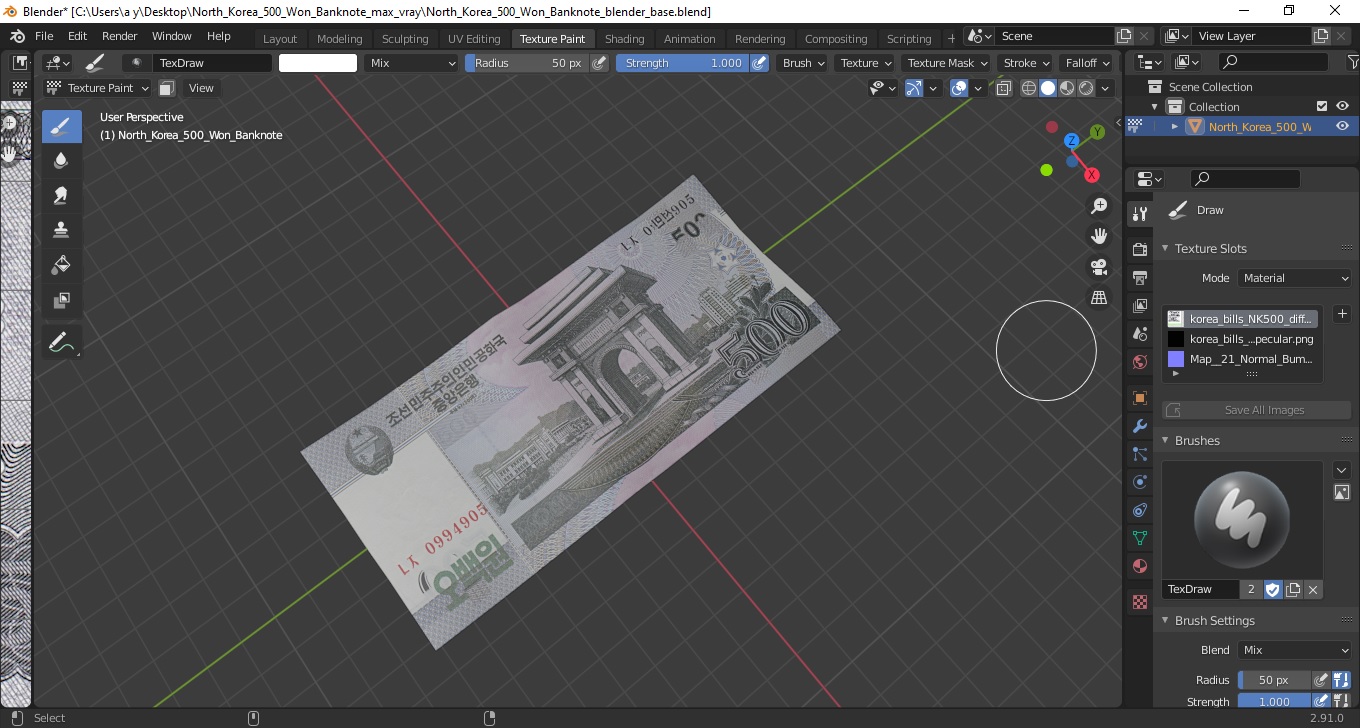Select the Clone stamp tool
Viewport: 1360px width, 728px height.
click(x=61, y=230)
